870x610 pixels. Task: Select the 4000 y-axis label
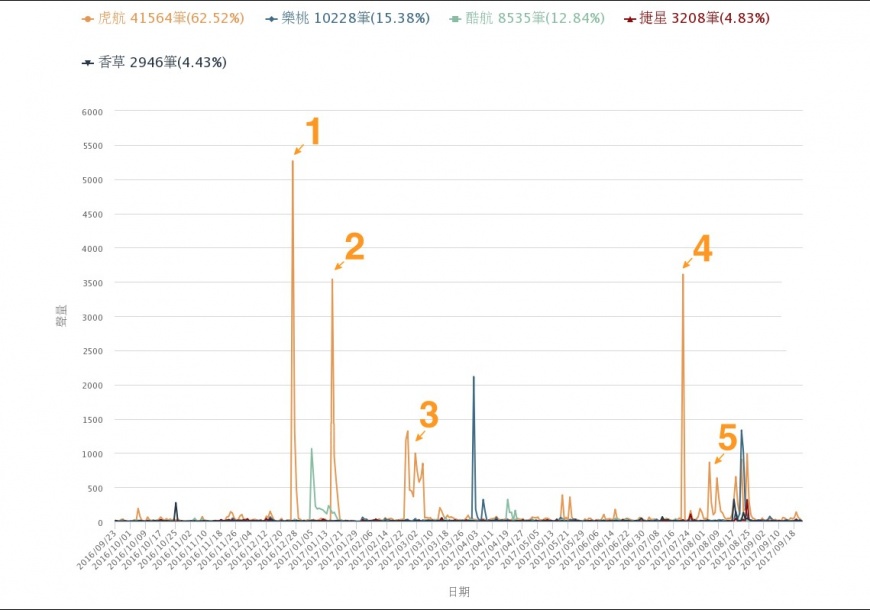93,249
